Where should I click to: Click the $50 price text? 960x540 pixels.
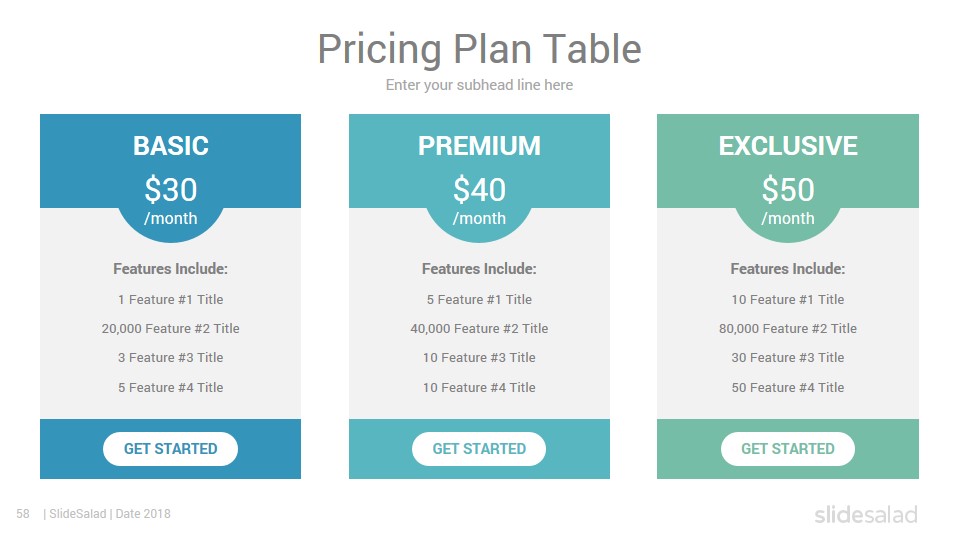pos(788,189)
